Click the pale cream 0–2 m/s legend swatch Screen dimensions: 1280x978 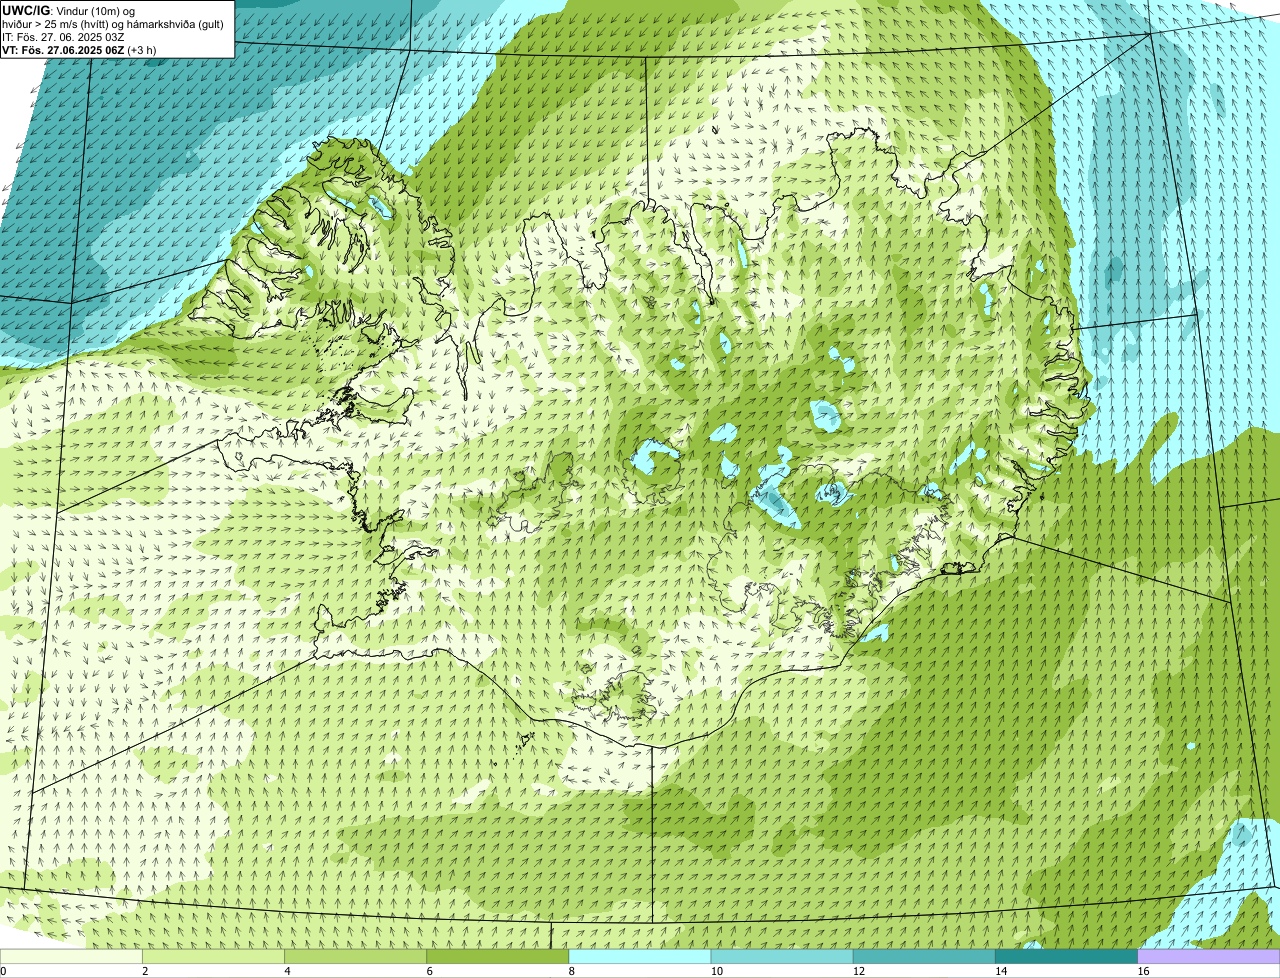71,957
